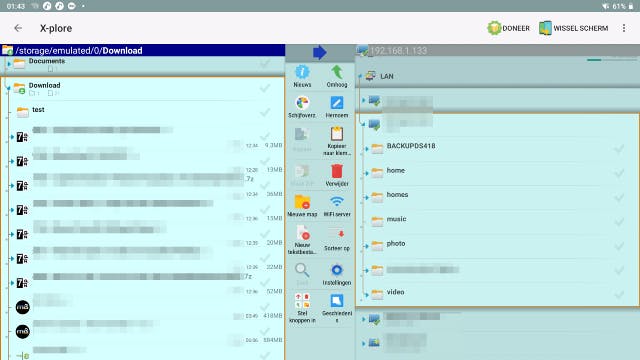Tap the 'X-plore' app title
Screen dimensions: 640x360
(56, 28)
